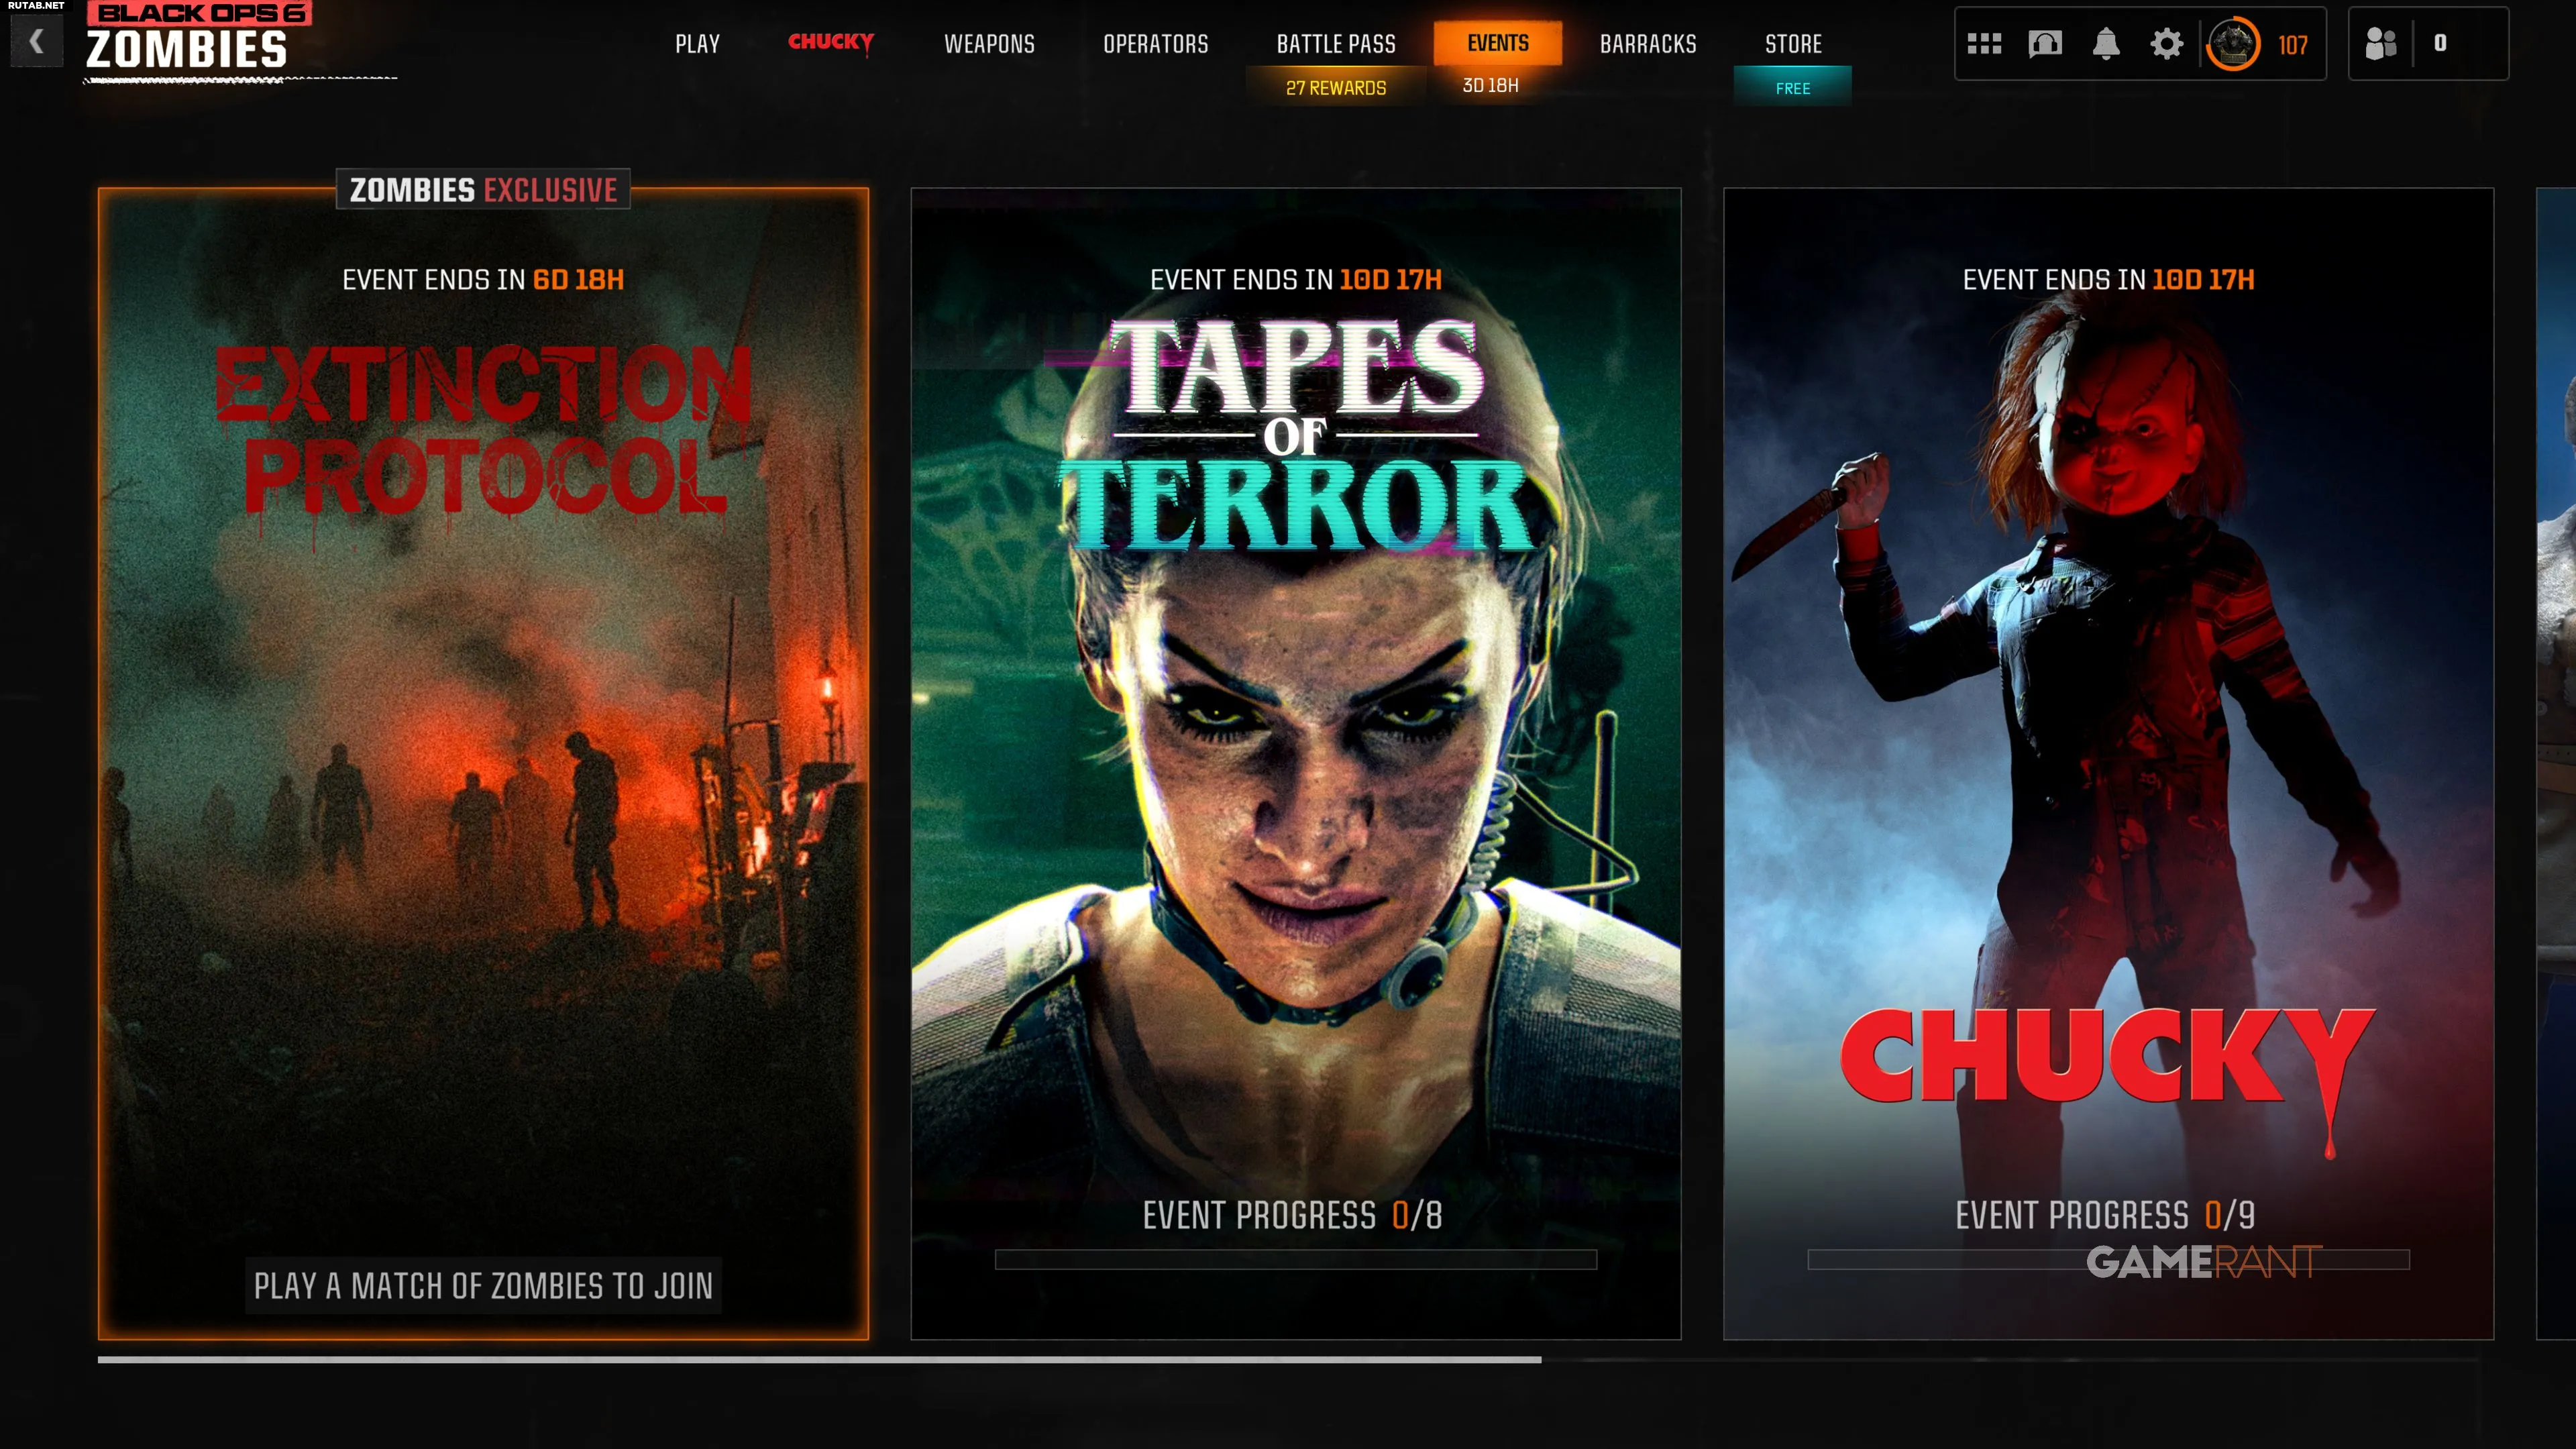Open the settings gear
This screenshot has height=1449, width=2576.
2166,44
